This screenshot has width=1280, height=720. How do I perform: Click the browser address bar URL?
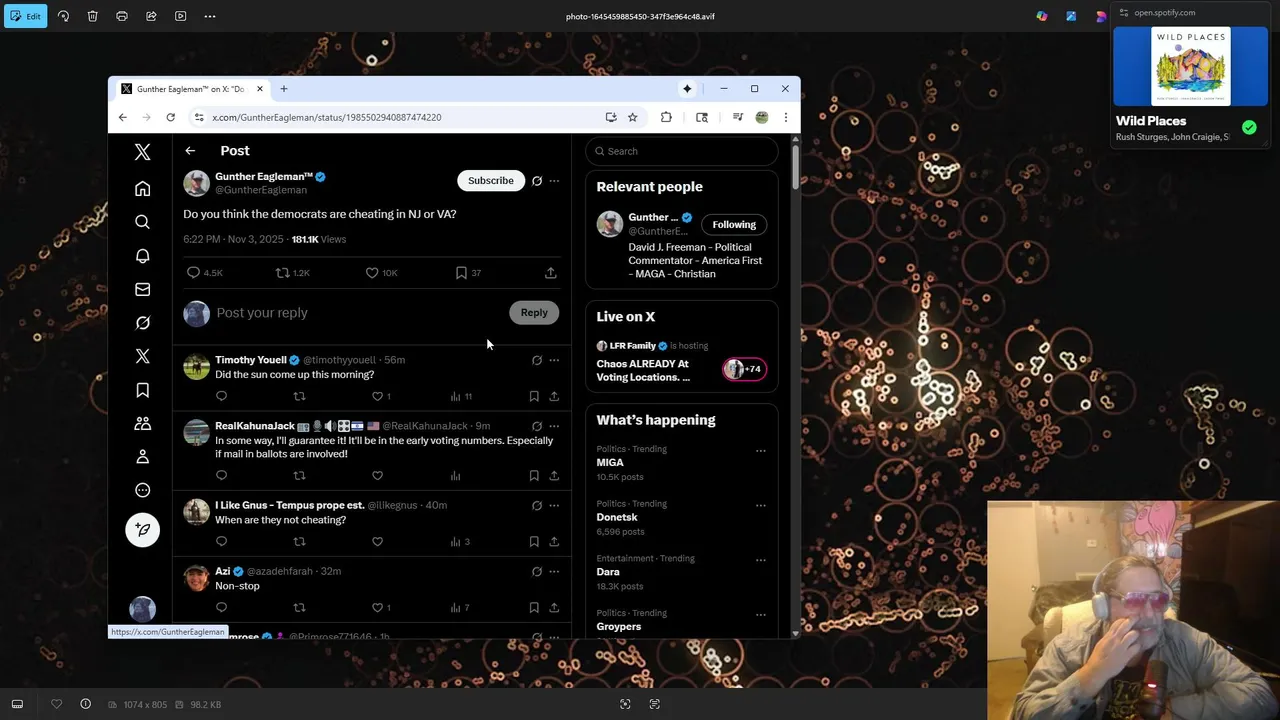click(x=327, y=118)
